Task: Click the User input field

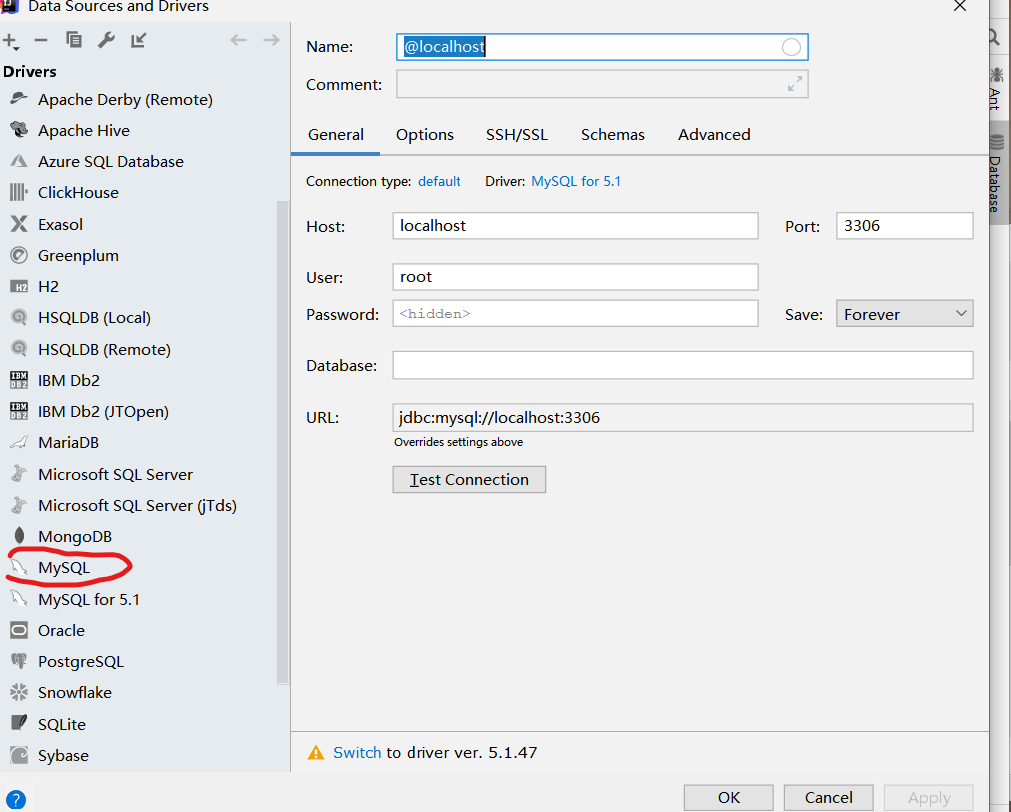Action: [x=575, y=277]
